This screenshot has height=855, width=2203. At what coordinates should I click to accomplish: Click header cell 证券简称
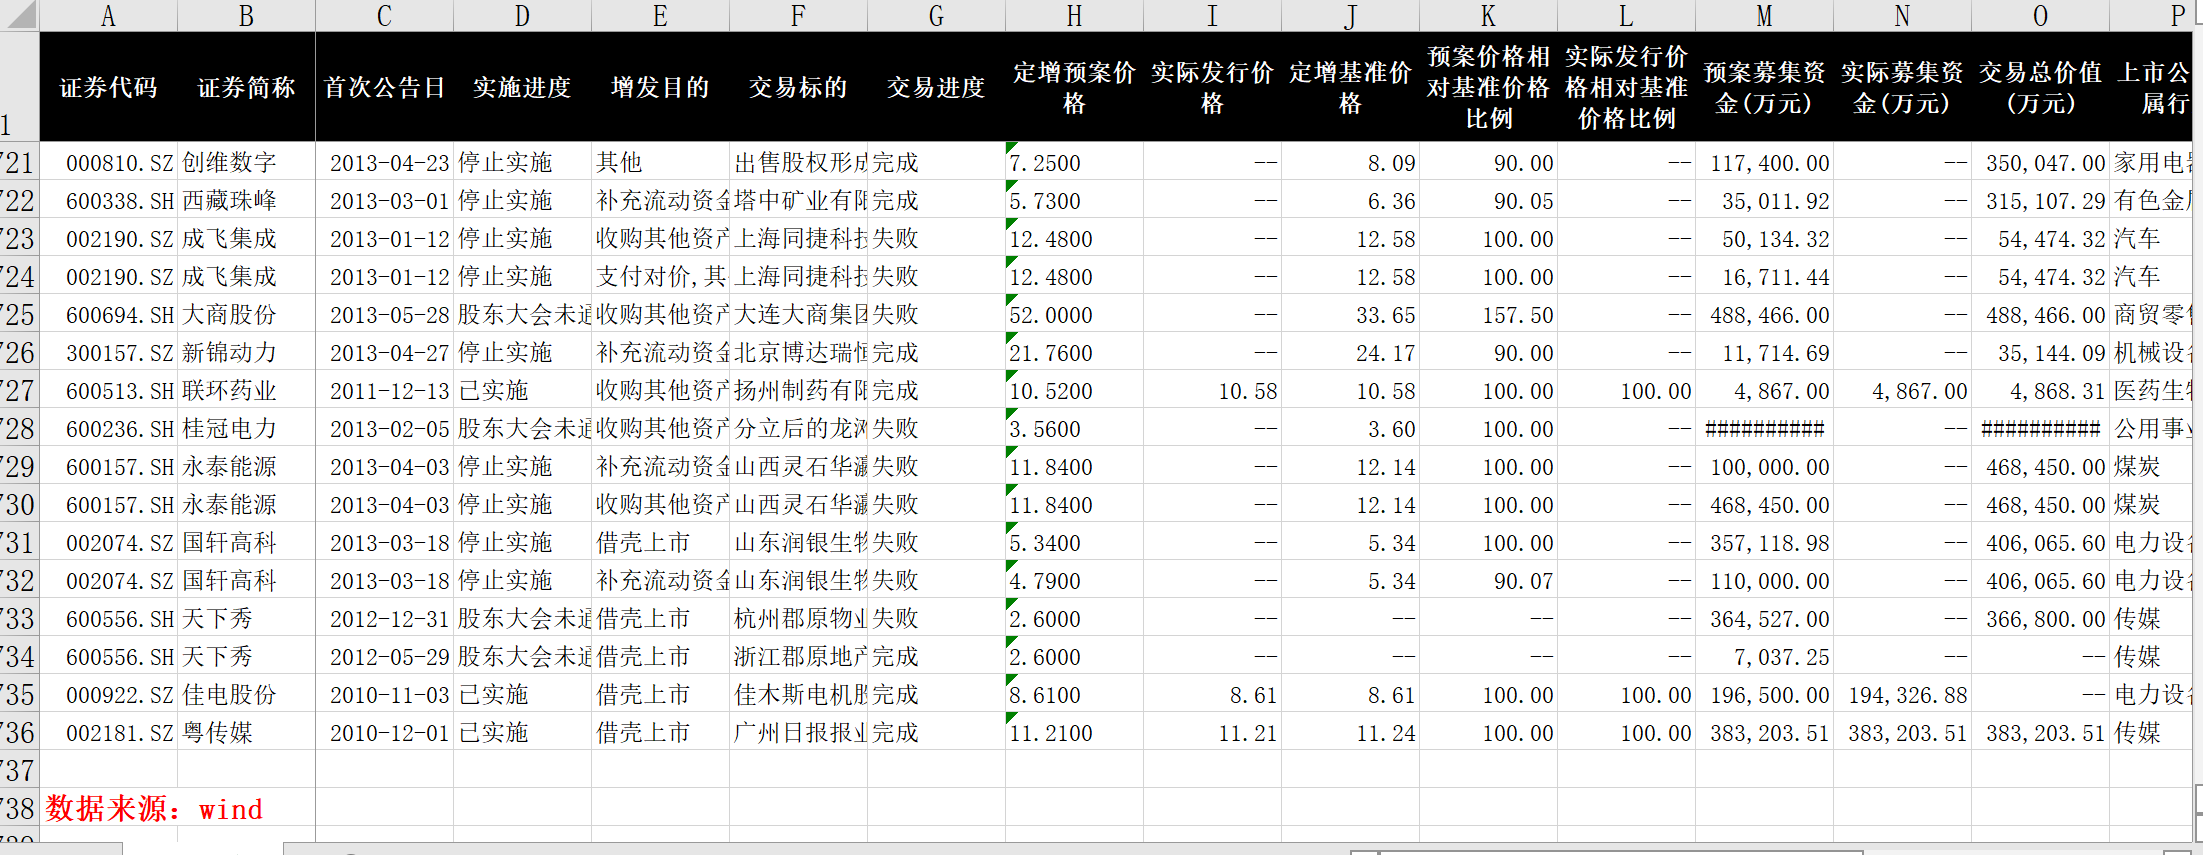246,87
